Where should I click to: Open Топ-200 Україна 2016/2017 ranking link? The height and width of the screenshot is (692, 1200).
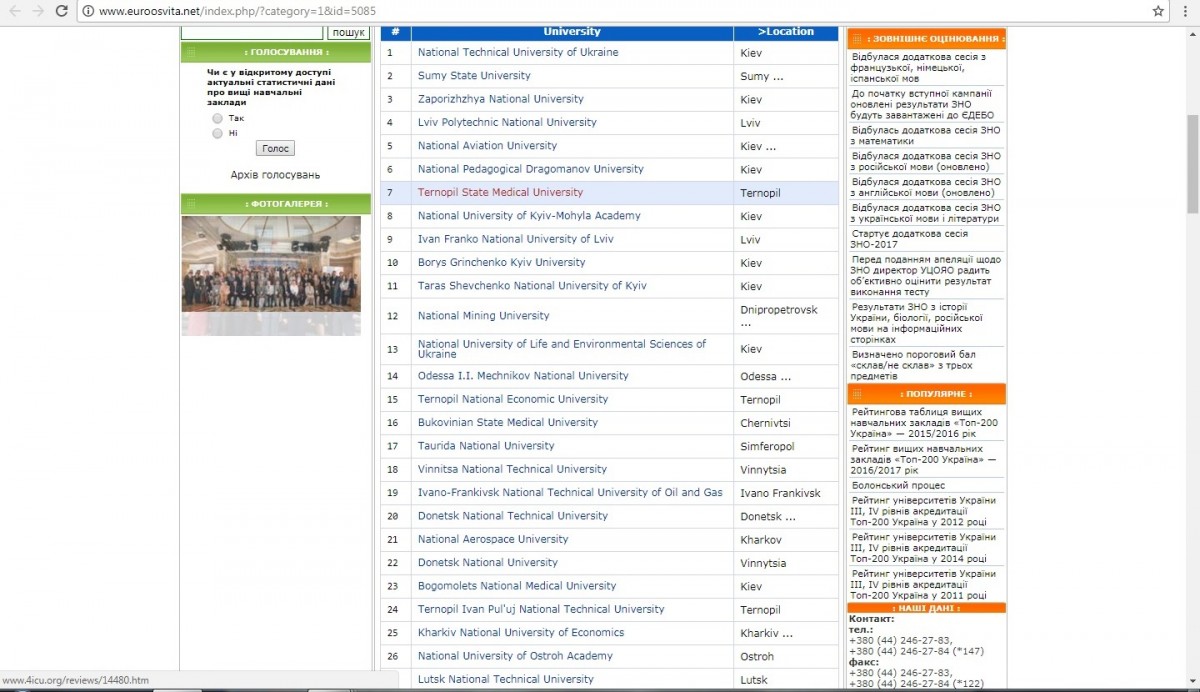pos(924,460)
